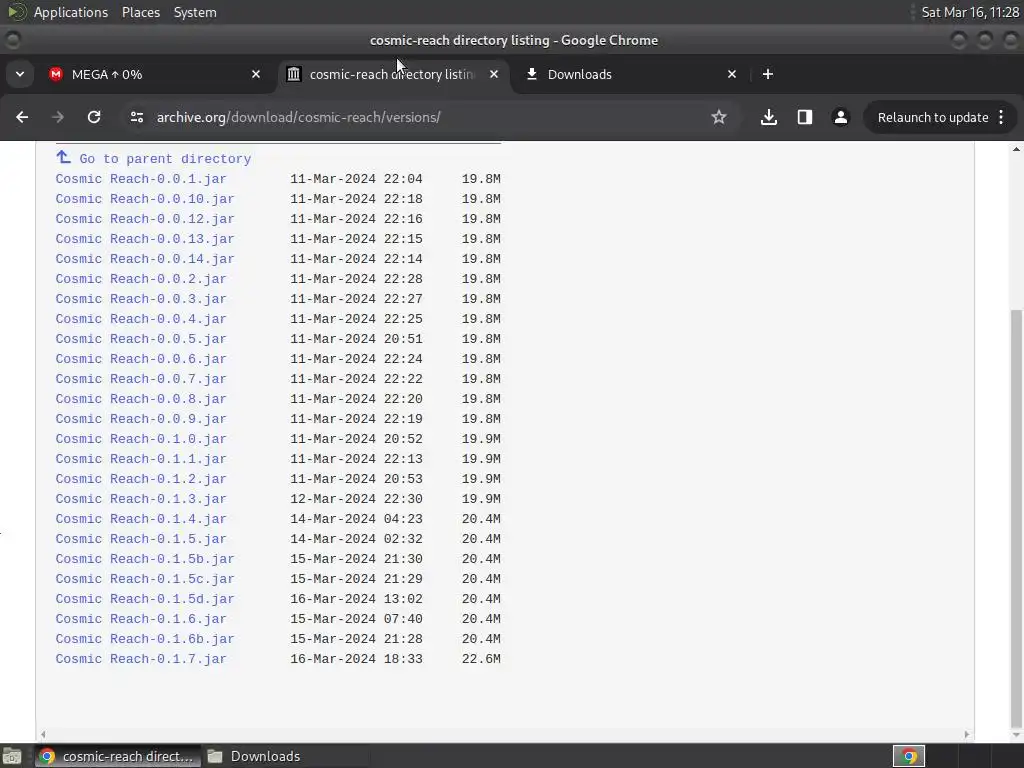The width and height of the screenshot is (1024, 768).
Task: Download Cosmic Reach-0.1.0.jar
Action: [x=141, y=439]
